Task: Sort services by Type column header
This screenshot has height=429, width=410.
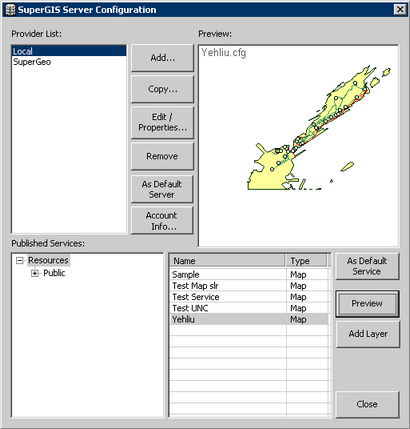Action: [x=306, y=261]
